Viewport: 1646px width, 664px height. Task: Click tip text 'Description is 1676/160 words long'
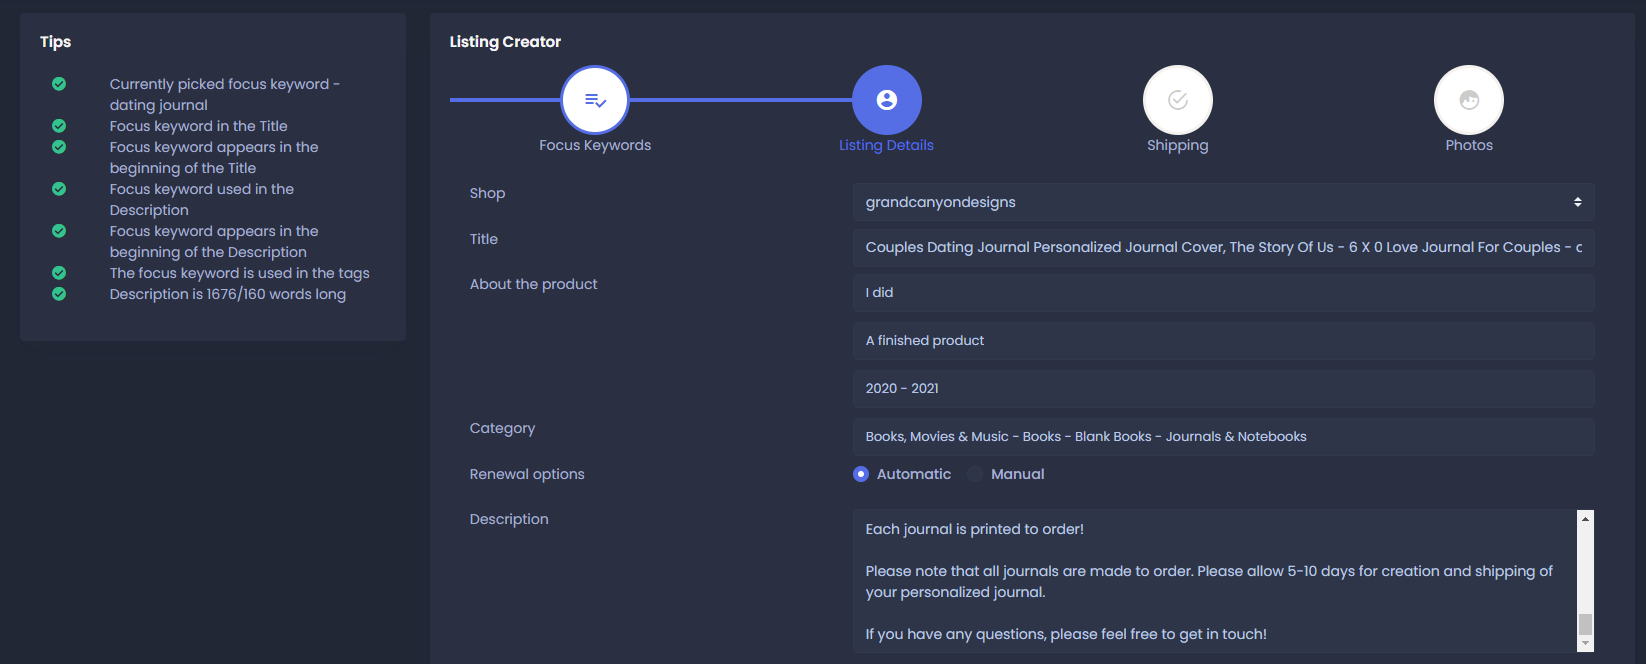coord(228,294)
